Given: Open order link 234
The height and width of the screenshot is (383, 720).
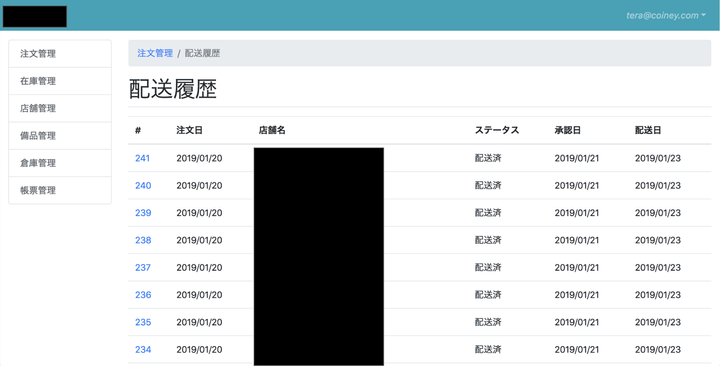Looking at the screenshot, I should coord(143,349).
